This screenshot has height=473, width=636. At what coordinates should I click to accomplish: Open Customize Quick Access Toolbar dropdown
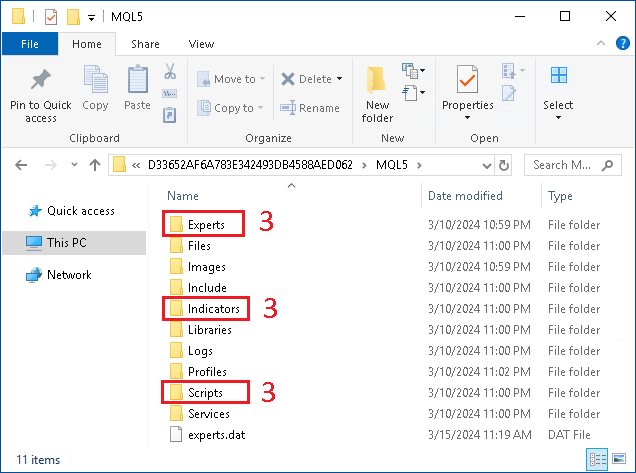92,18
